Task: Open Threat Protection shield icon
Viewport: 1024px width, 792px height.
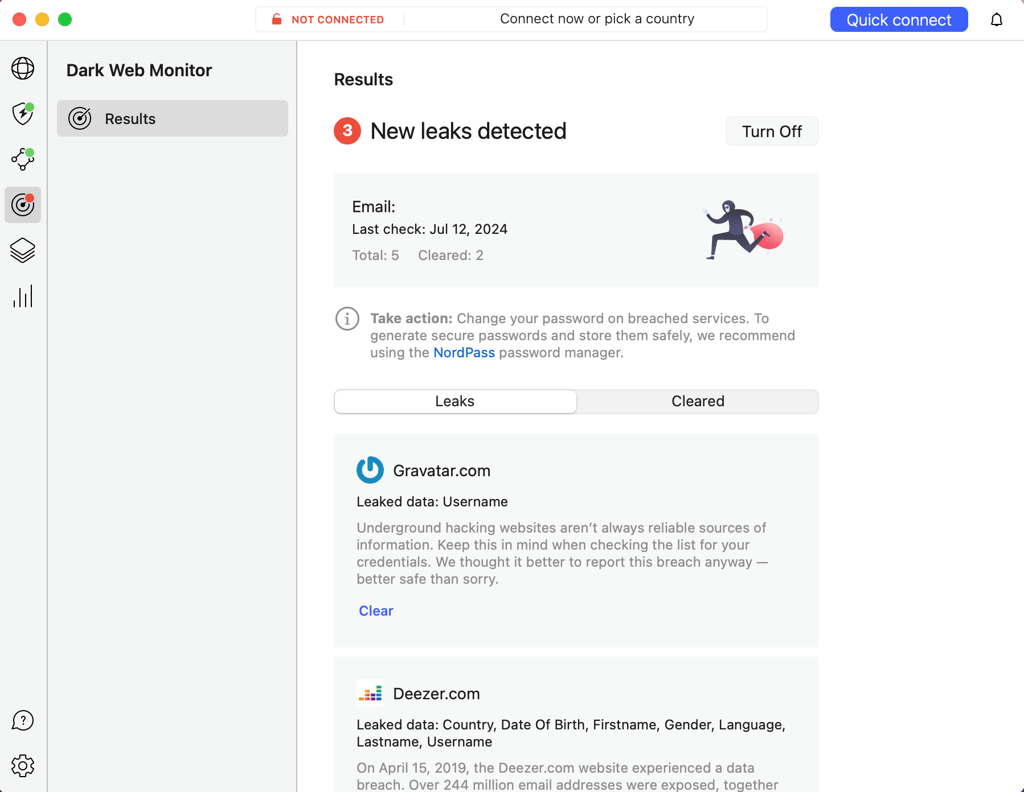Action: click(x=23, y=114)
